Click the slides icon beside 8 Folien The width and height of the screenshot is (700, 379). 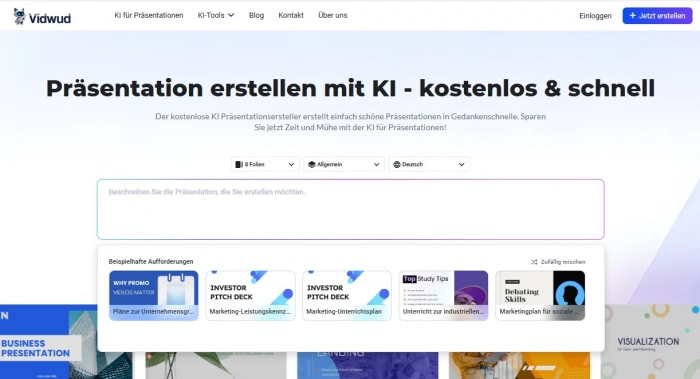tap(239, 164)
